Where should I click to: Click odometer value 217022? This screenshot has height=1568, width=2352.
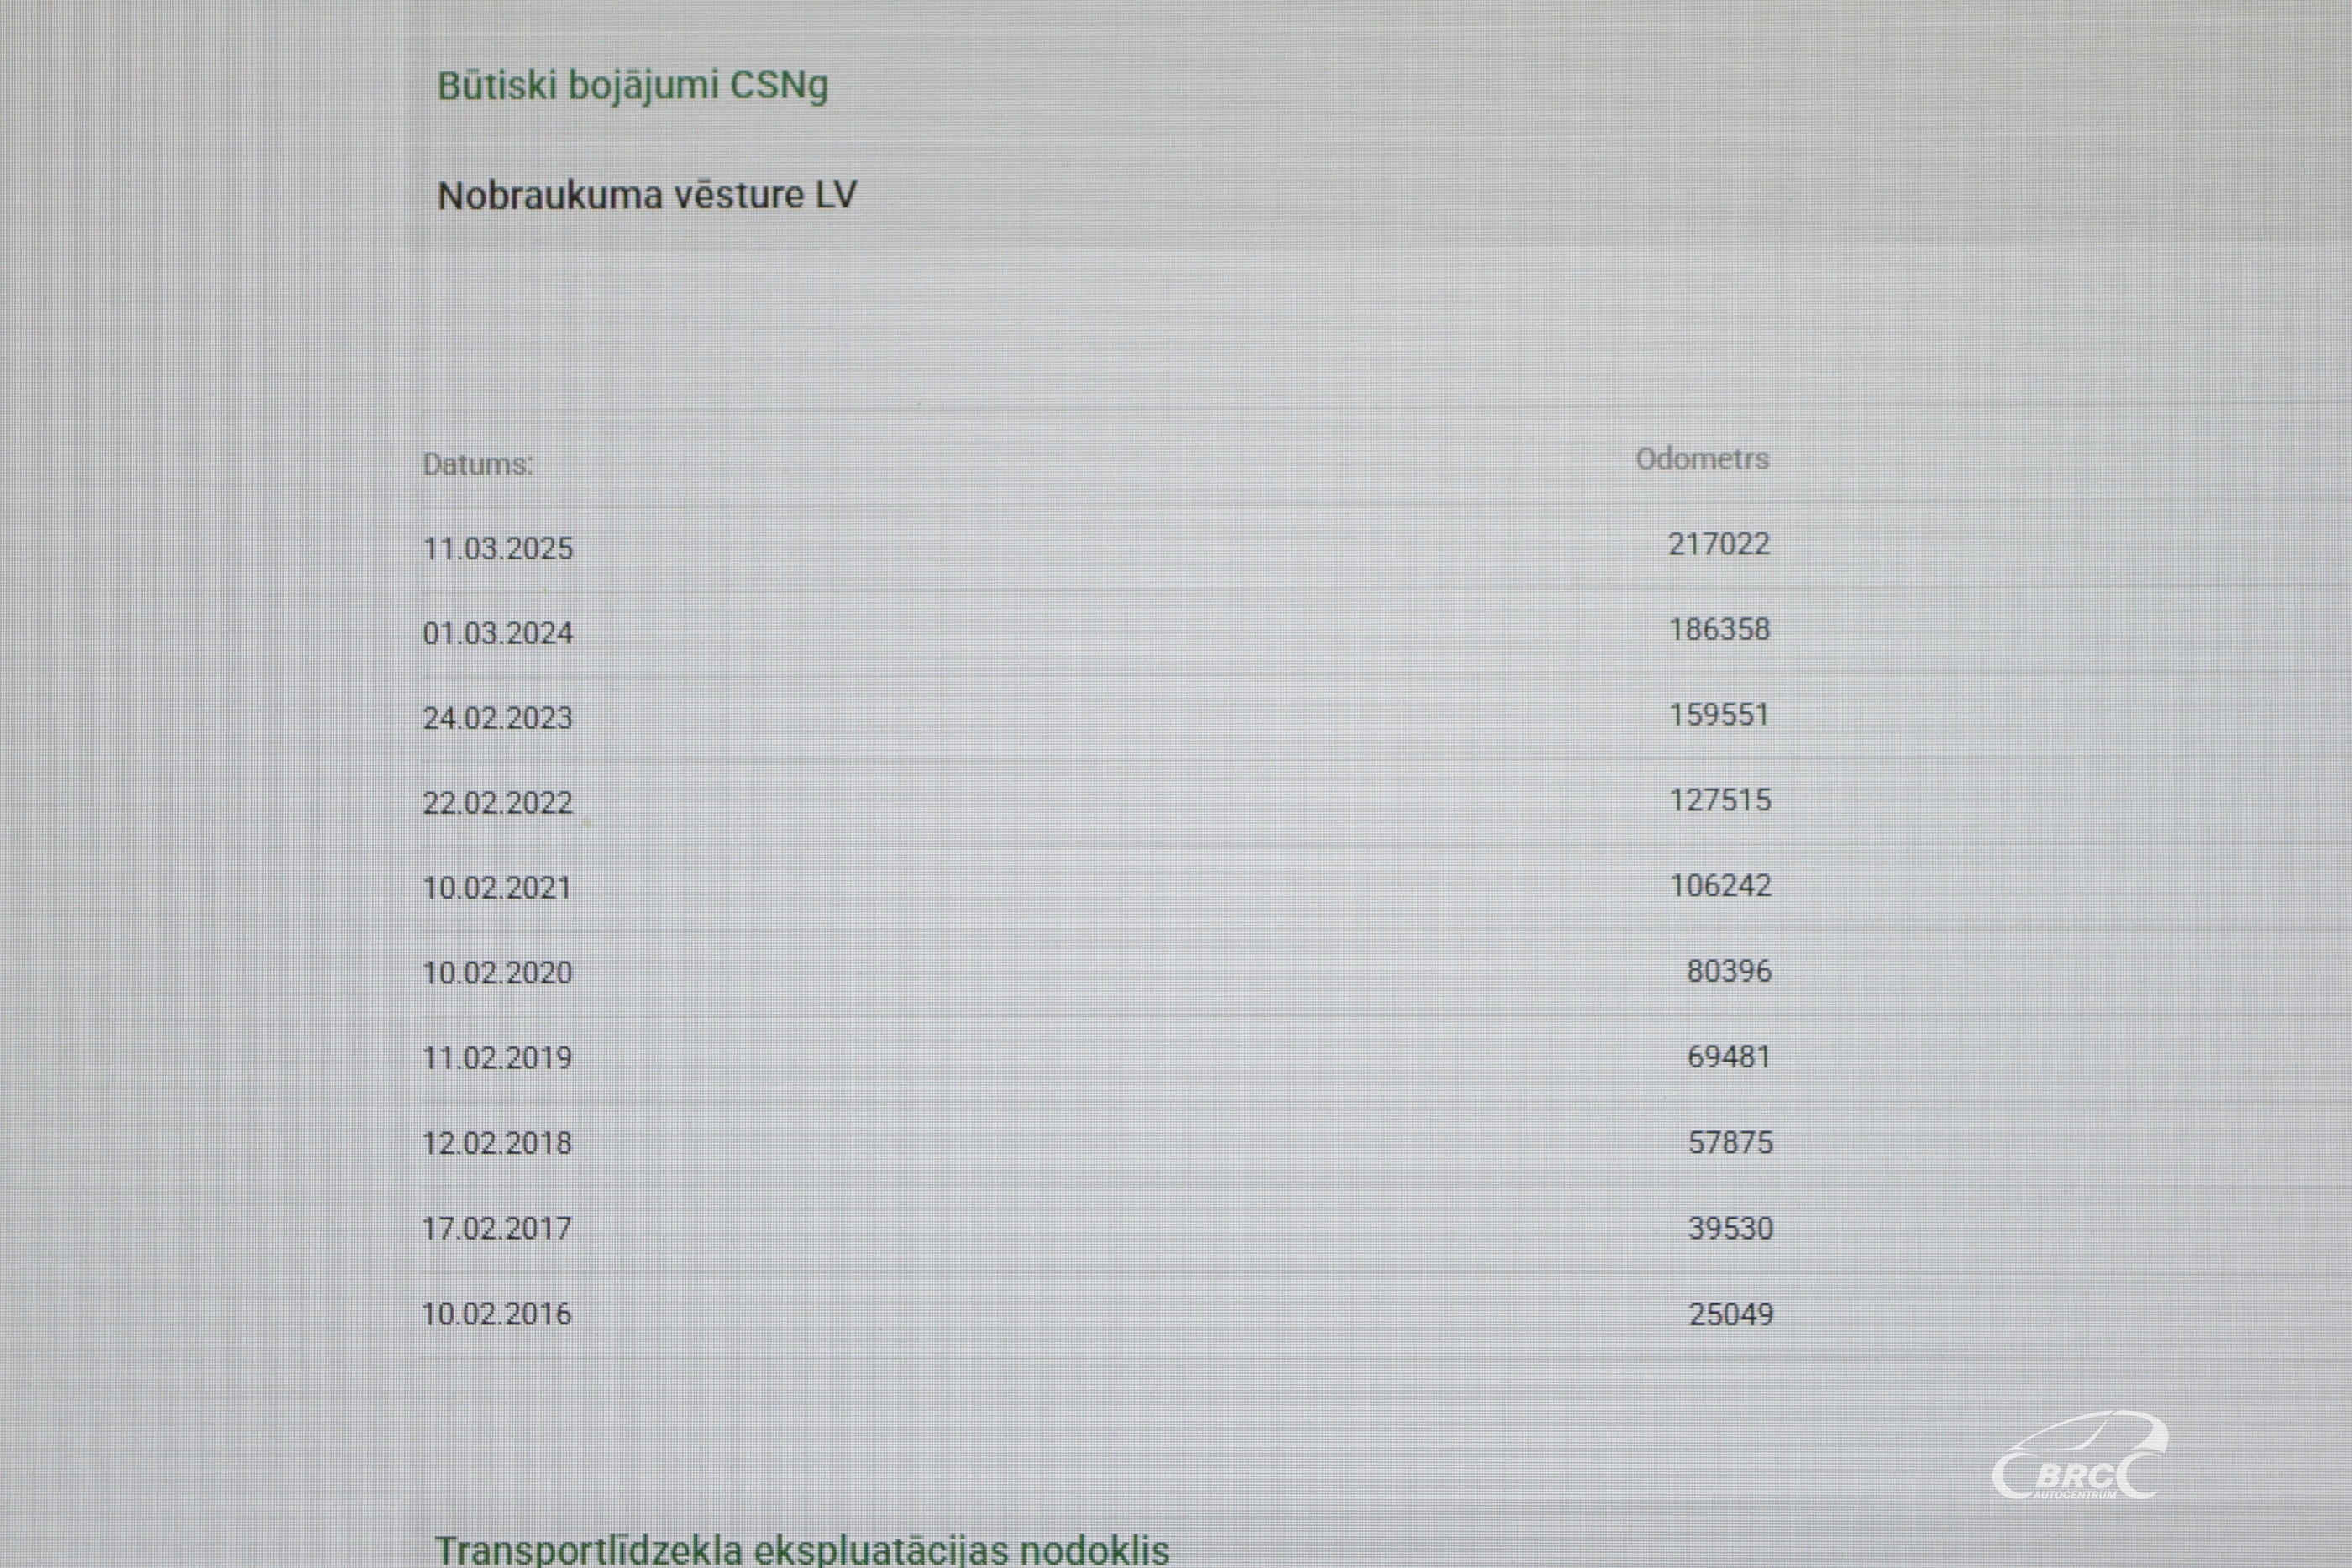(x=1718, y=544)
